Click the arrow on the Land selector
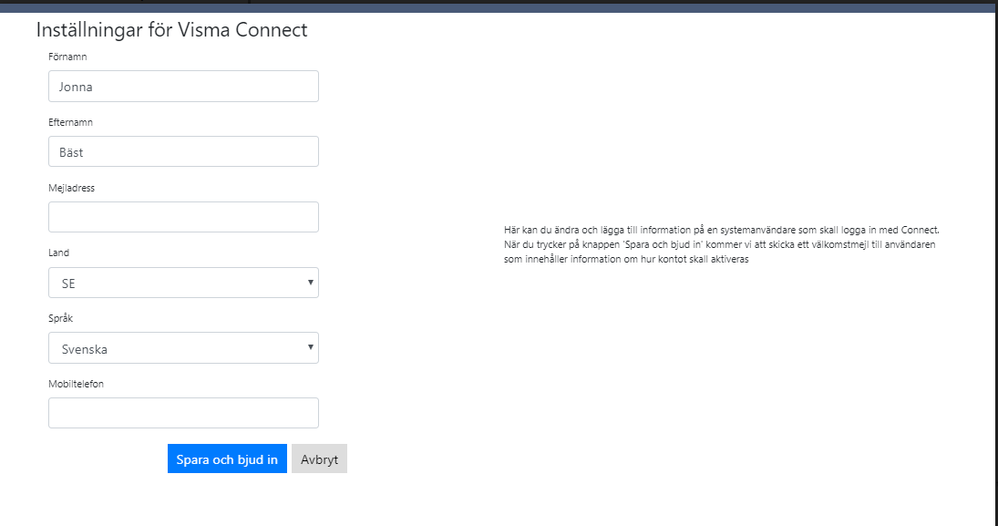 (311, 283)
